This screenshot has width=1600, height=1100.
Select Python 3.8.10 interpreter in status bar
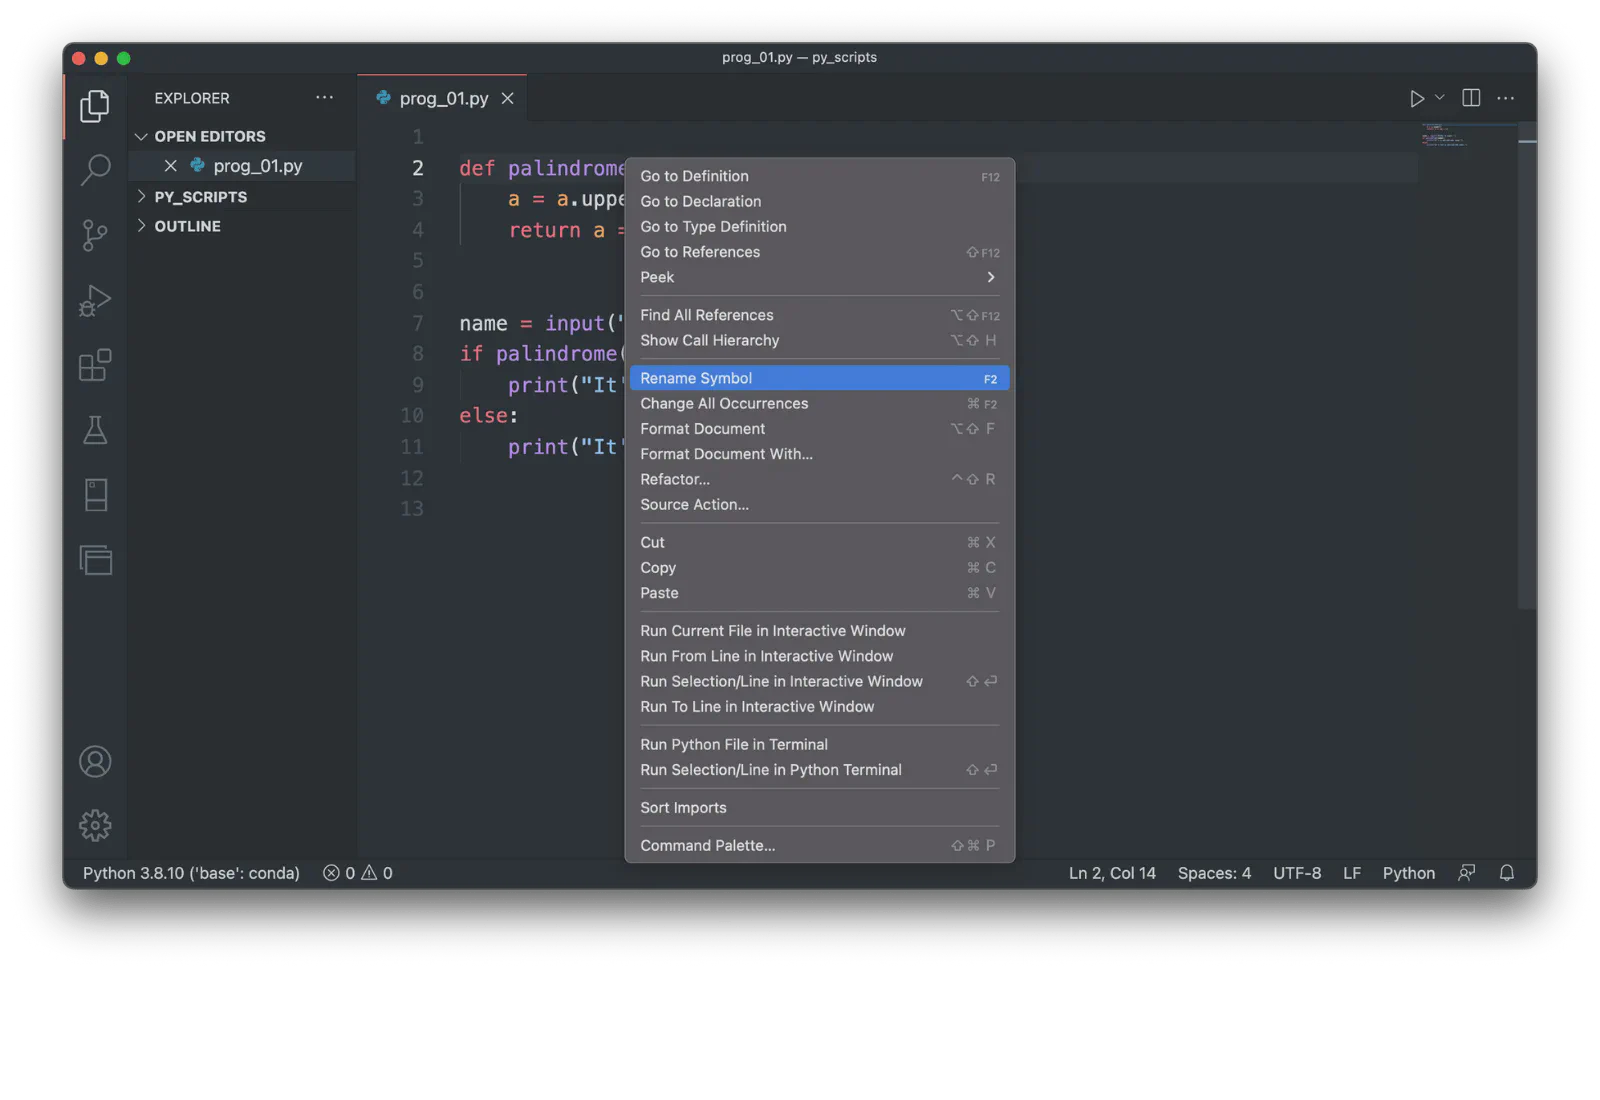point(191,873)
